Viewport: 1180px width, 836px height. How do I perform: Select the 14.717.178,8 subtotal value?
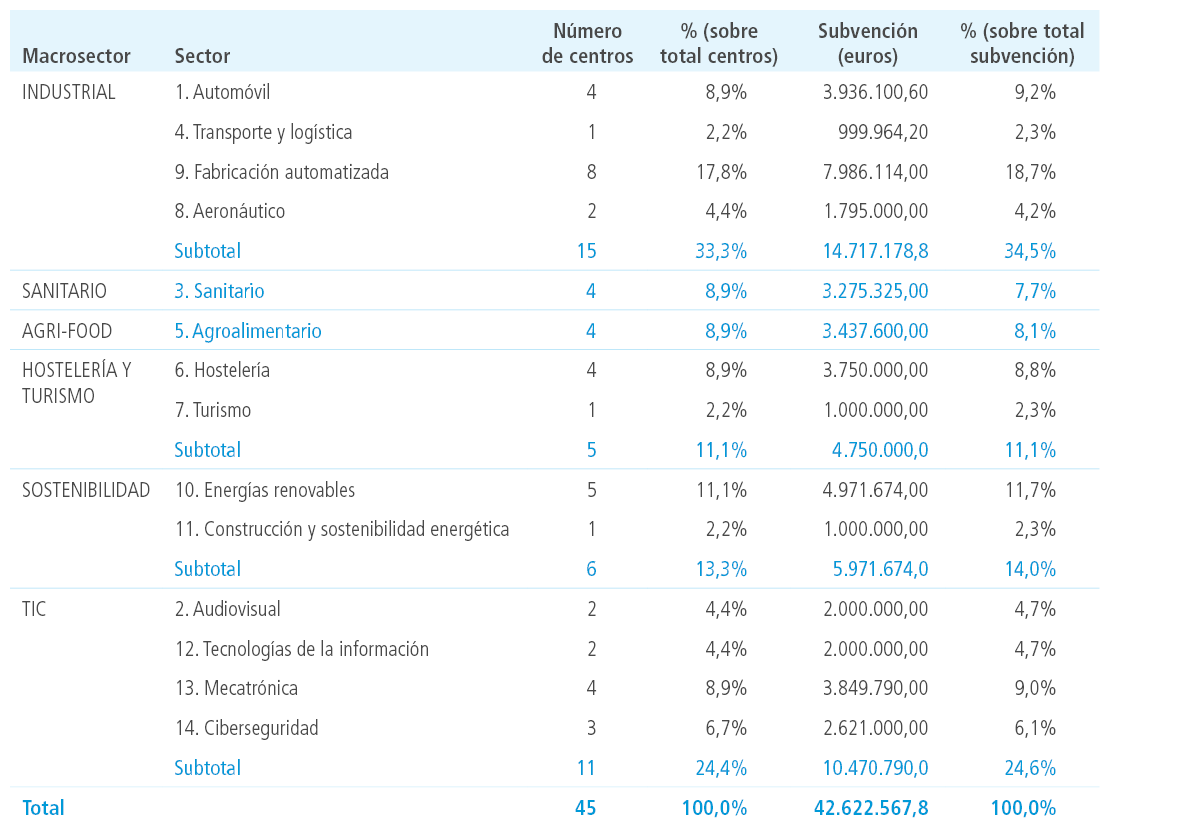coord(875,251)
